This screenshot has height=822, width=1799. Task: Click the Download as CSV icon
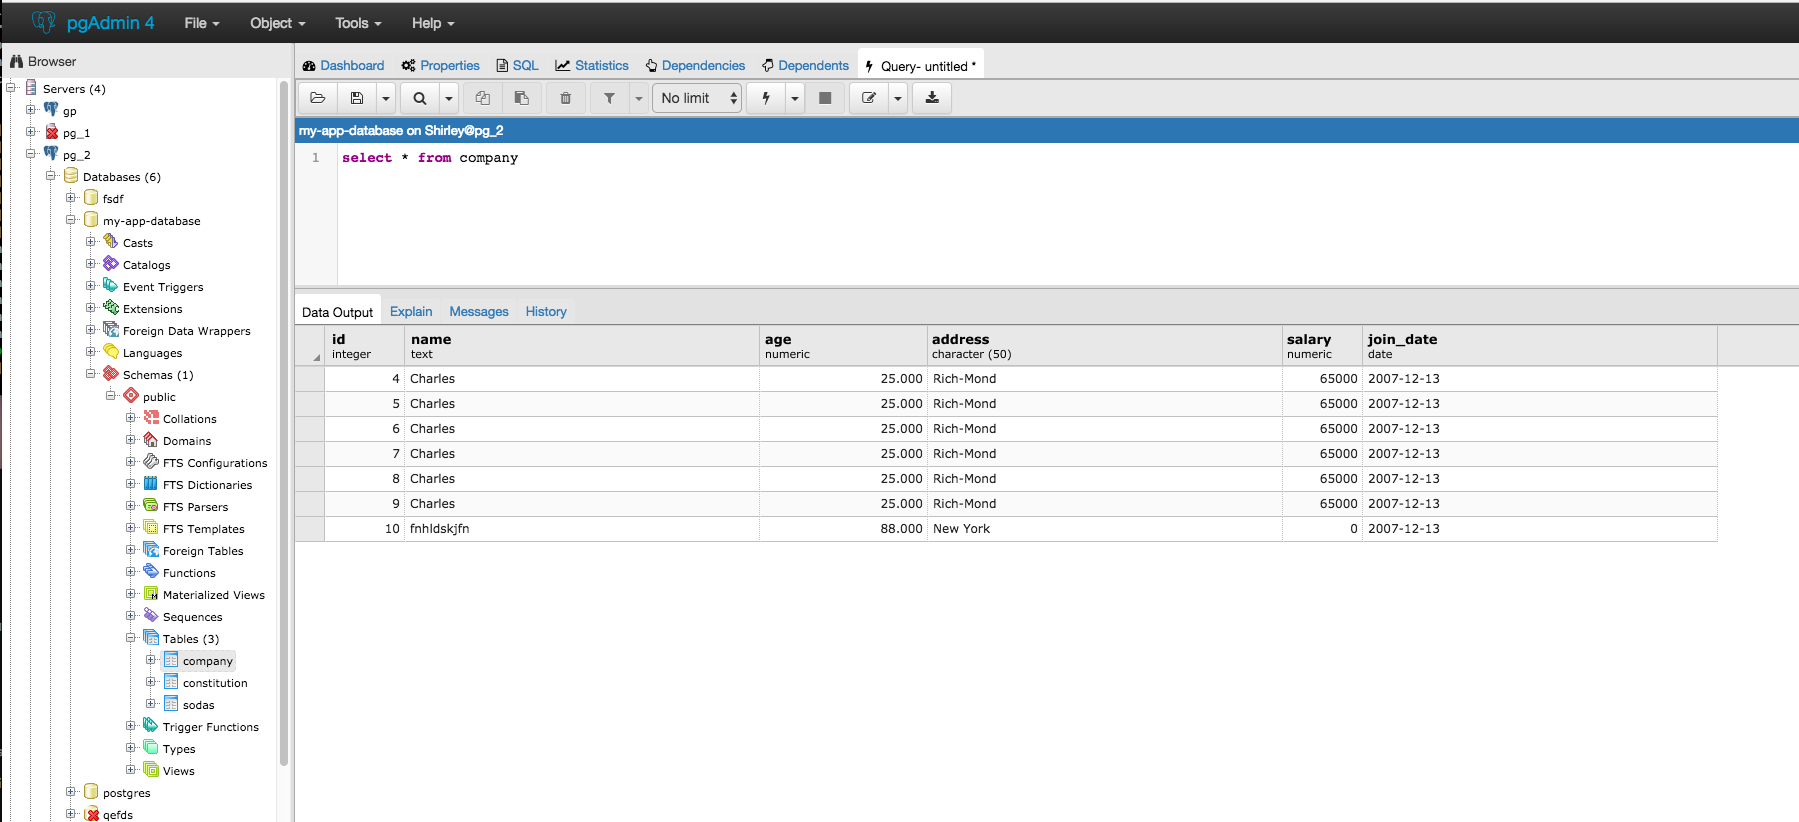click(932, 98)
